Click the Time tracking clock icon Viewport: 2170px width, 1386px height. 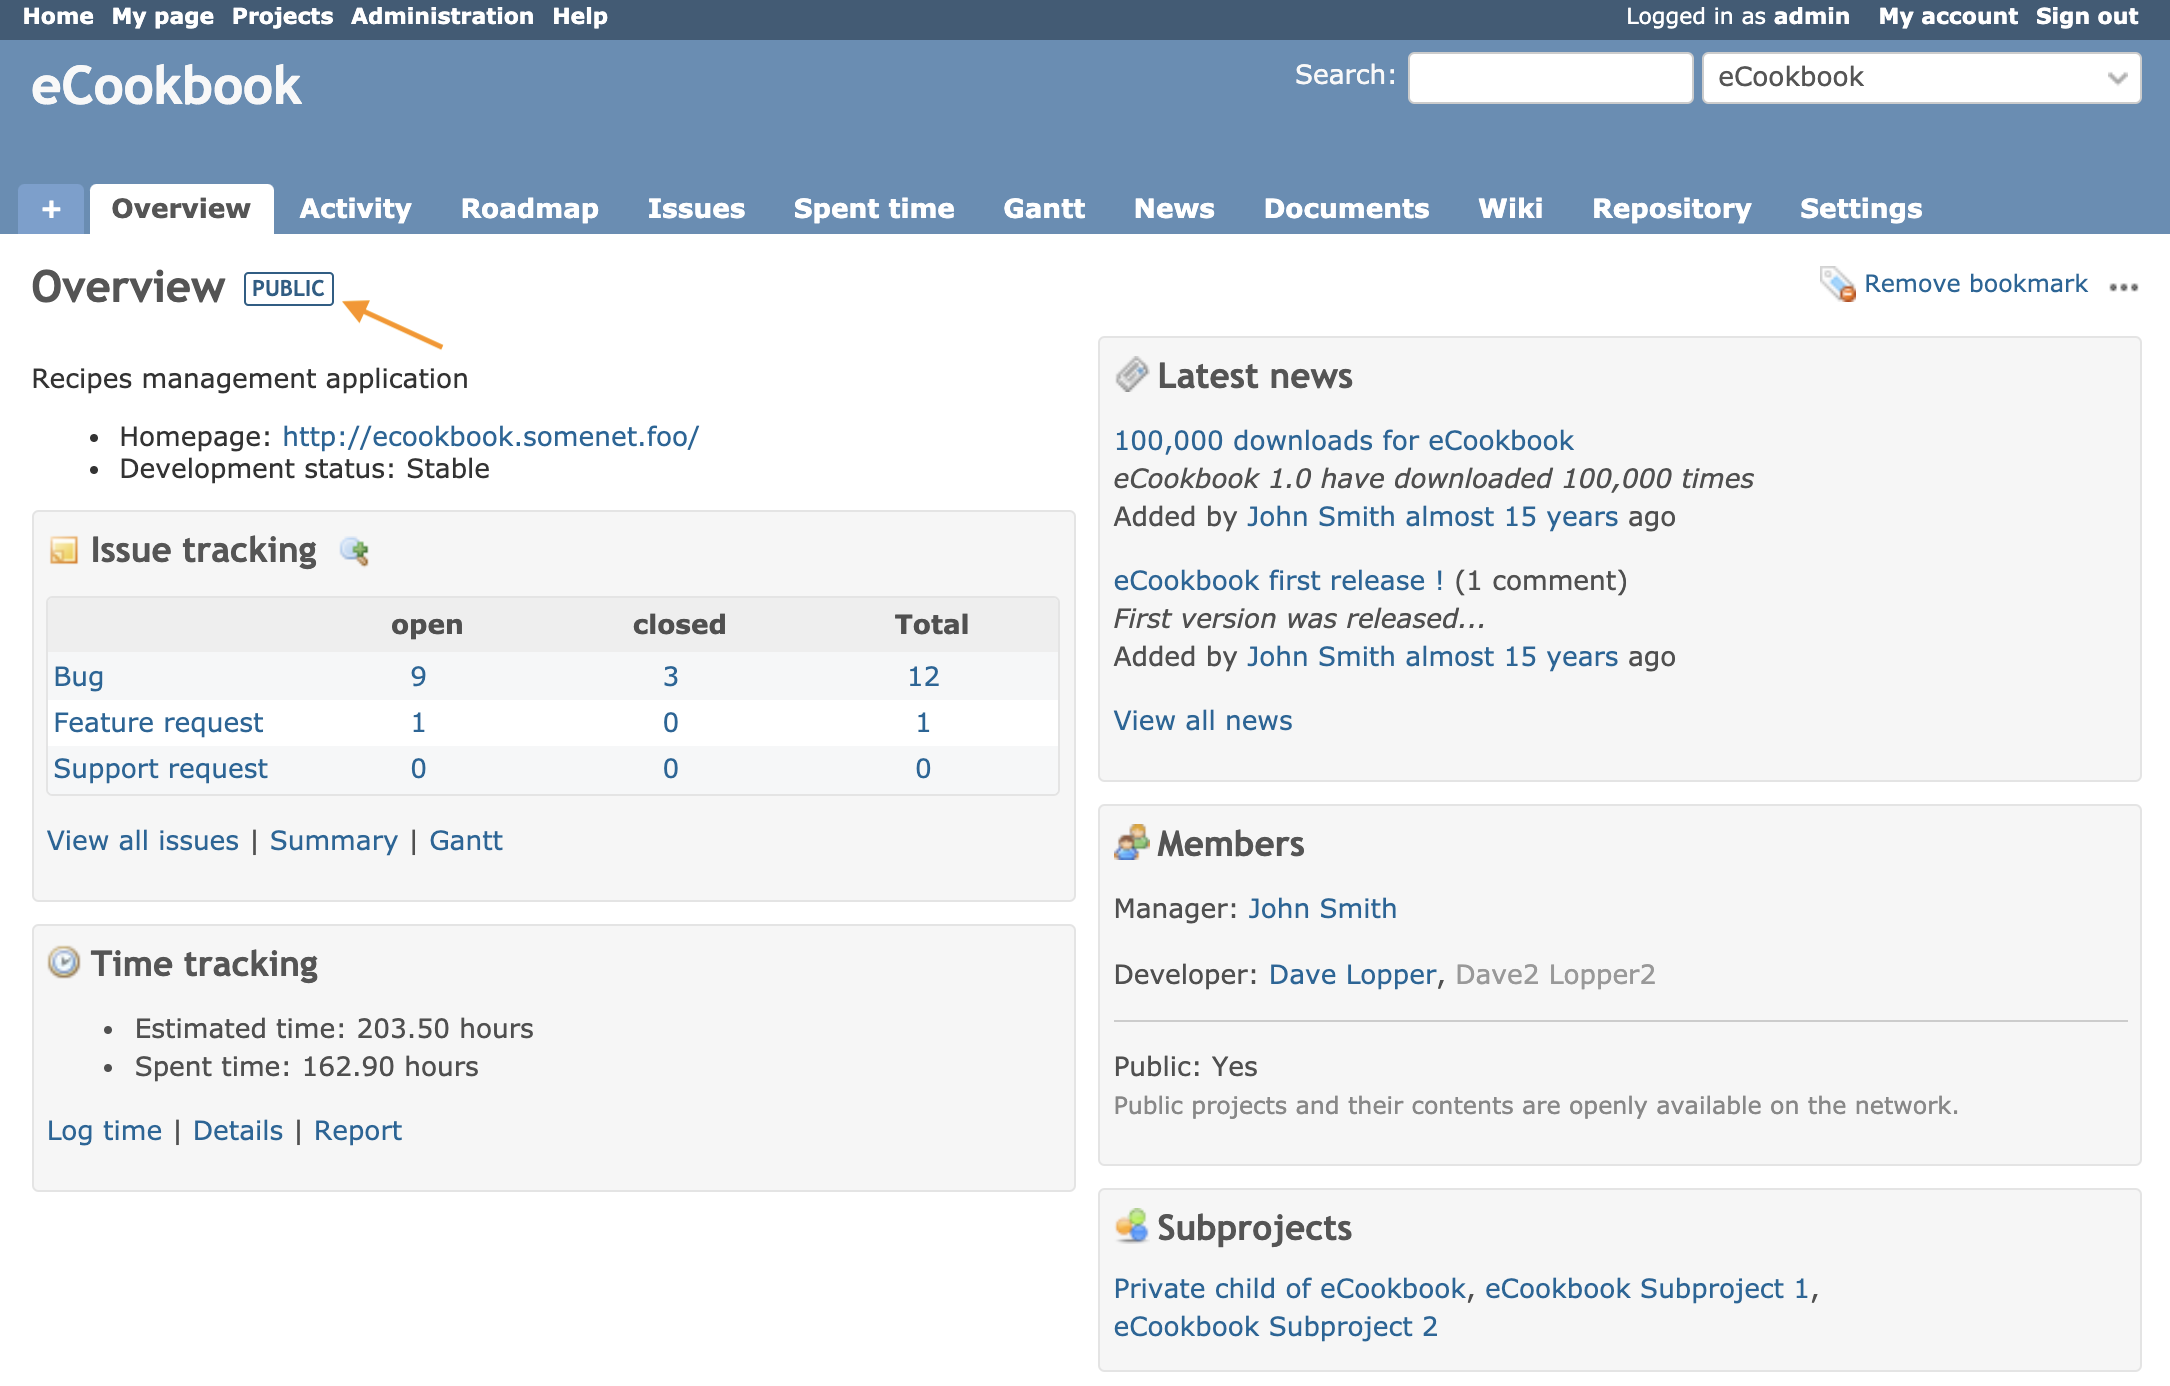coord(64,963)
